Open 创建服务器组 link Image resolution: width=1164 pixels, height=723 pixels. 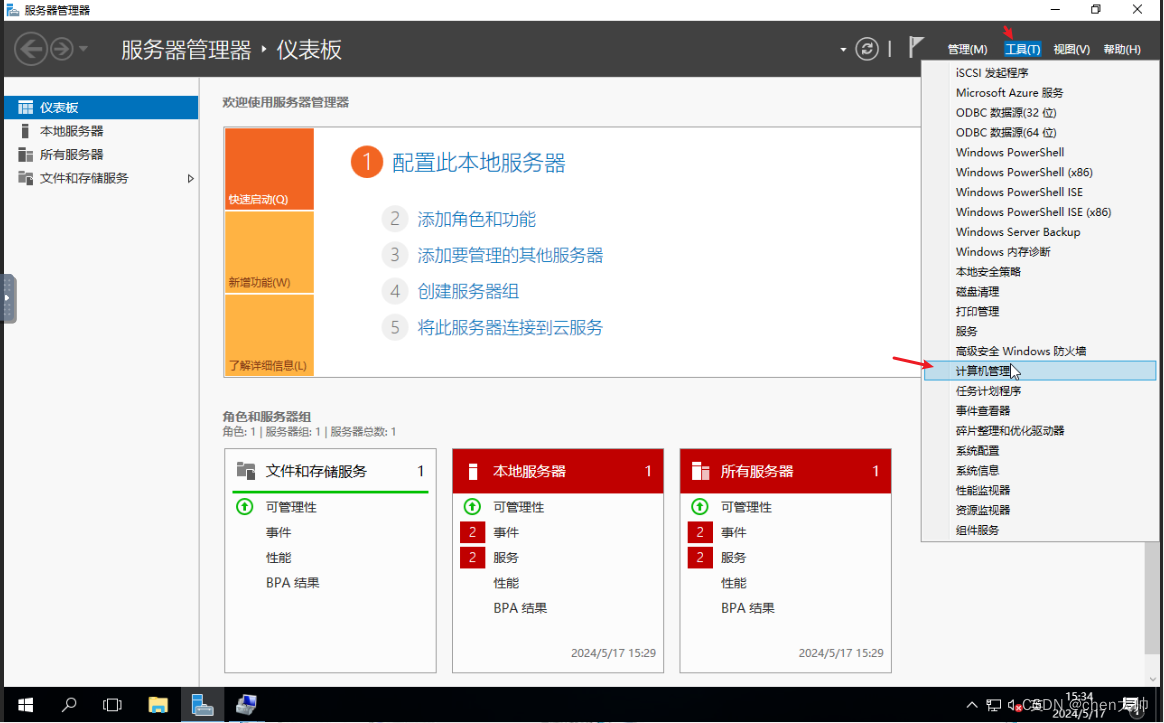pos(468,291)
